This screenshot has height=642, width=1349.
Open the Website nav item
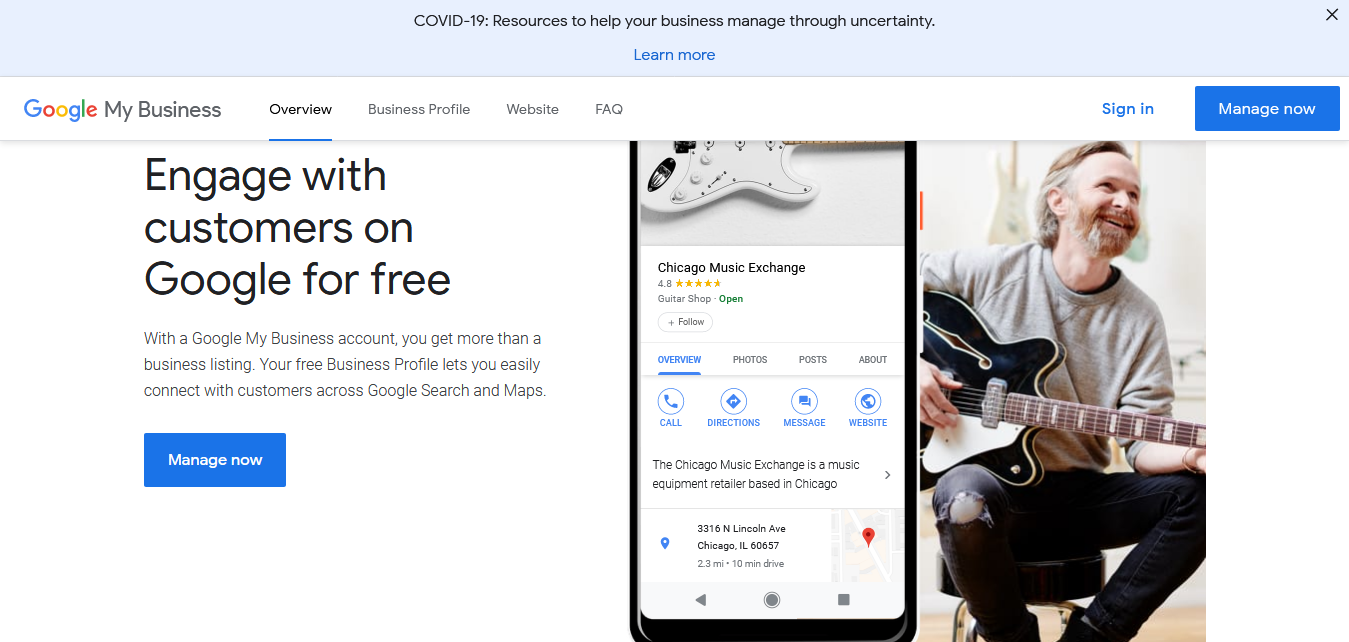click(x=533, y=109)
